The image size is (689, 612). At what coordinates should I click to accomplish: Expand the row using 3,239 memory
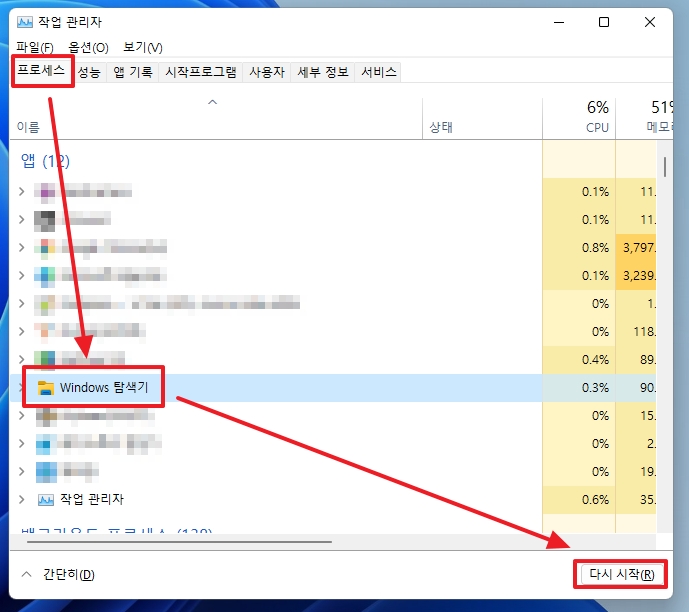(22, 275)
